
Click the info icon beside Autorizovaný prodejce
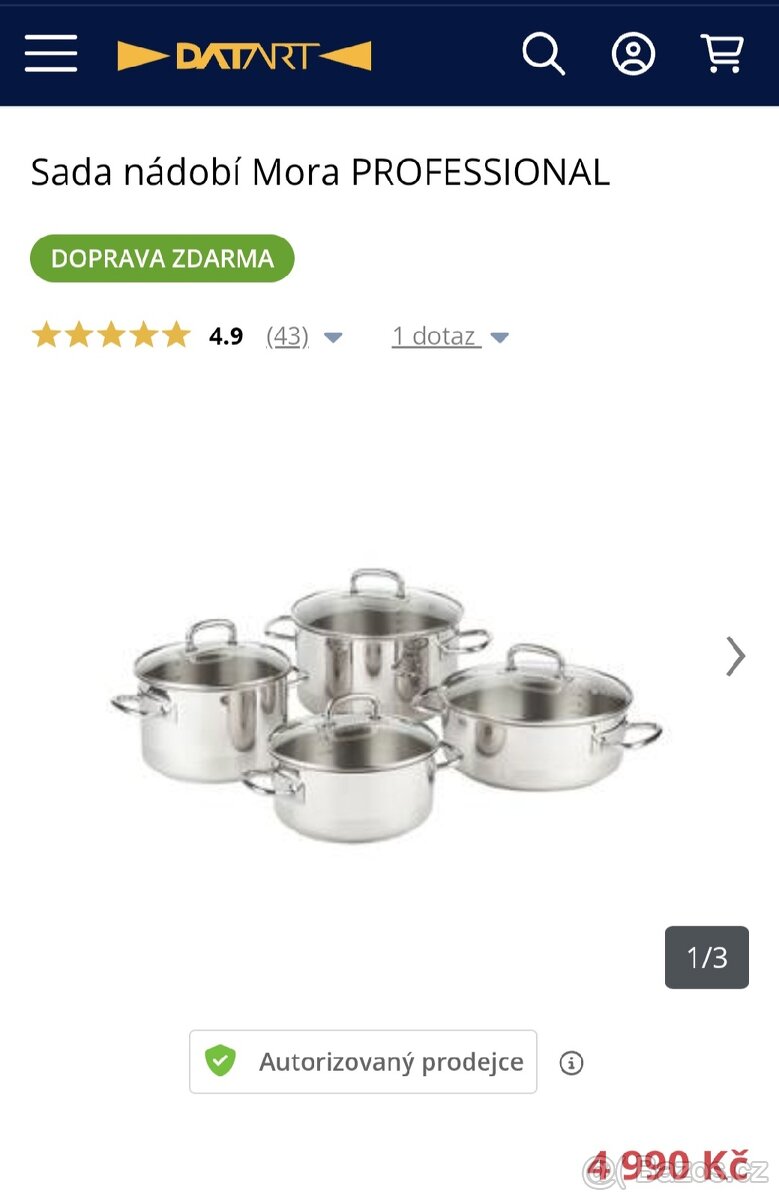click(x=571, y=1063)
